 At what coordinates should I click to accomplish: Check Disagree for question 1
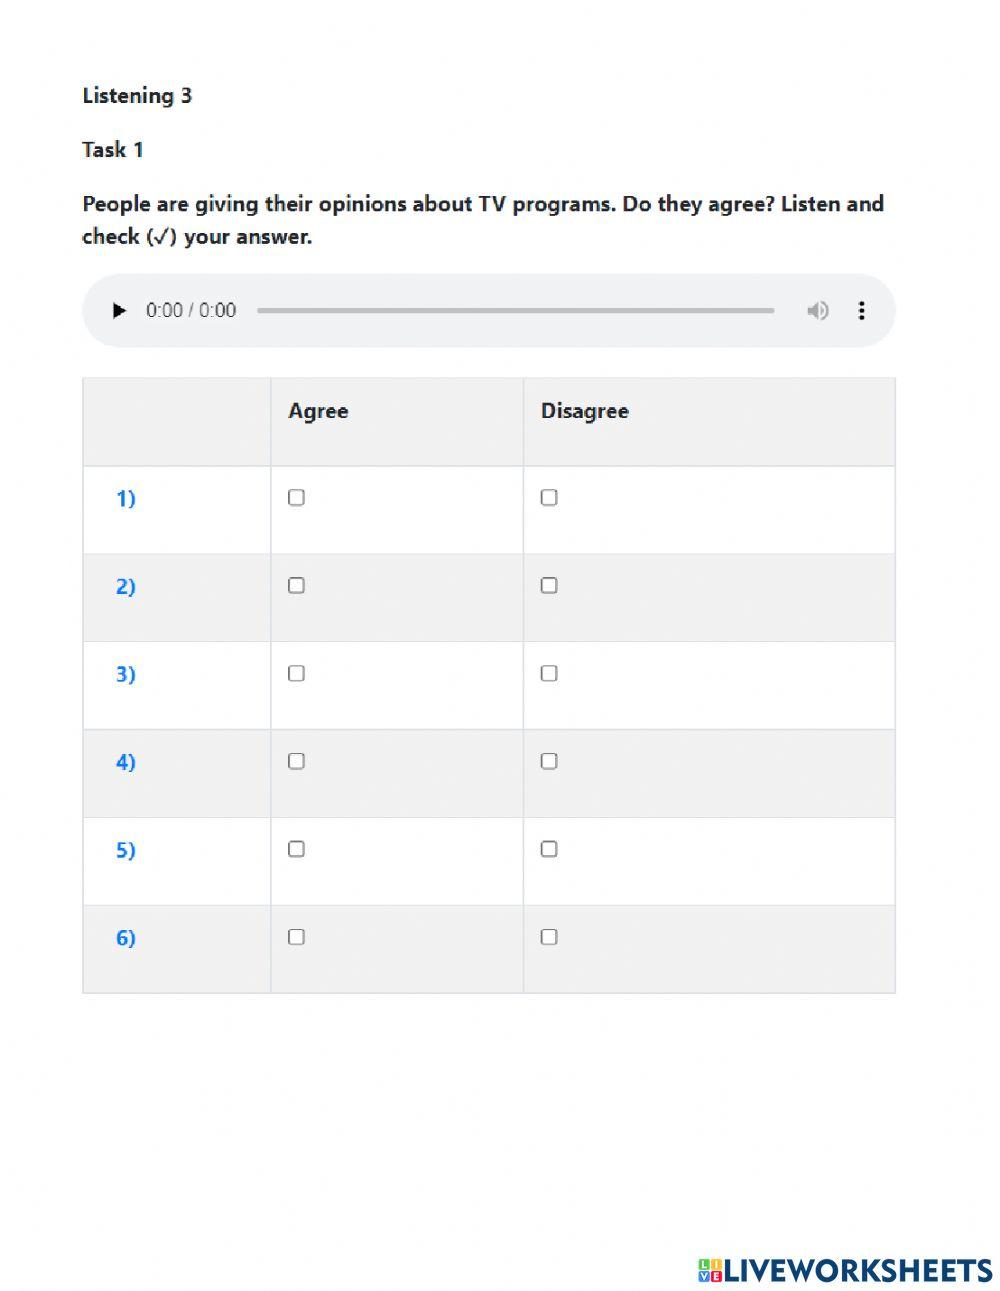[549, 498]
